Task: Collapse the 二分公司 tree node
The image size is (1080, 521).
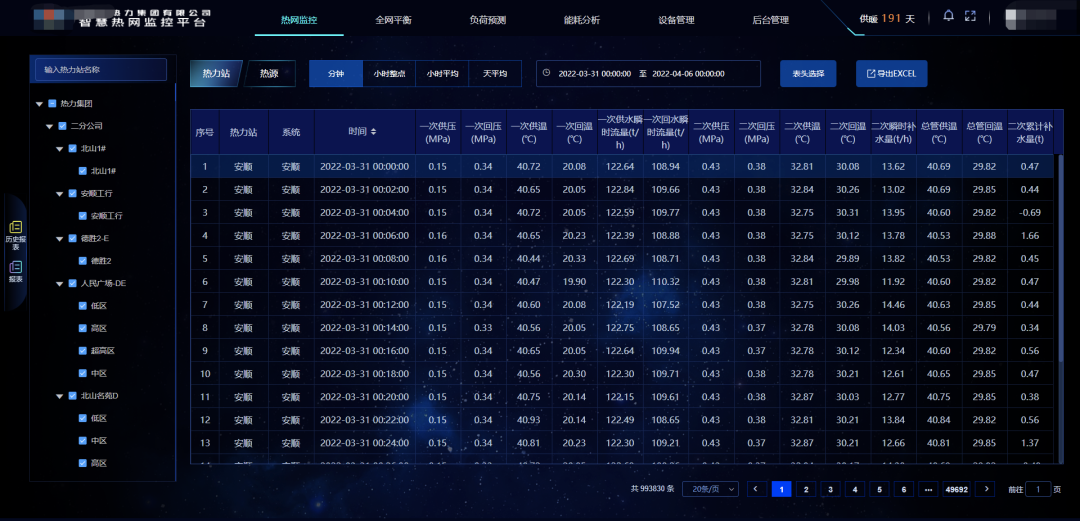Action: pyautogui.click(x=50, y=127)
